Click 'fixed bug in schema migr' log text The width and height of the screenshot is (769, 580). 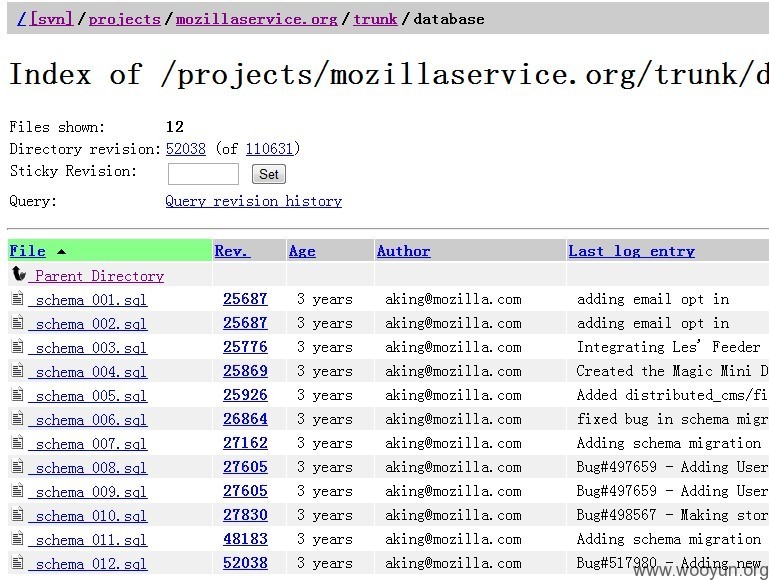coord(672,419)
